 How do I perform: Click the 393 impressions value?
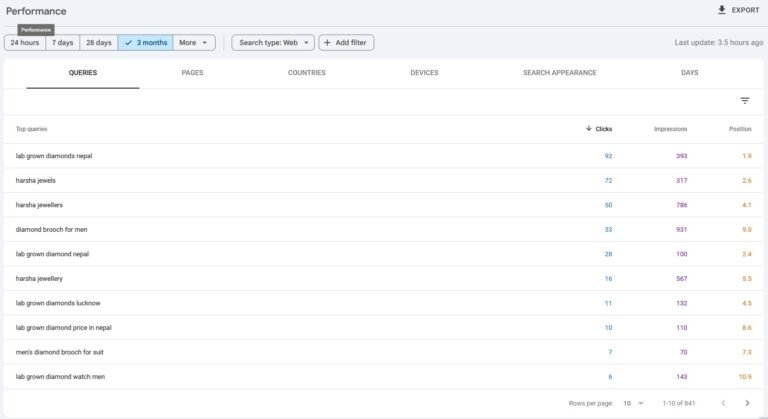pyautogui.click(x=682, y=156)
